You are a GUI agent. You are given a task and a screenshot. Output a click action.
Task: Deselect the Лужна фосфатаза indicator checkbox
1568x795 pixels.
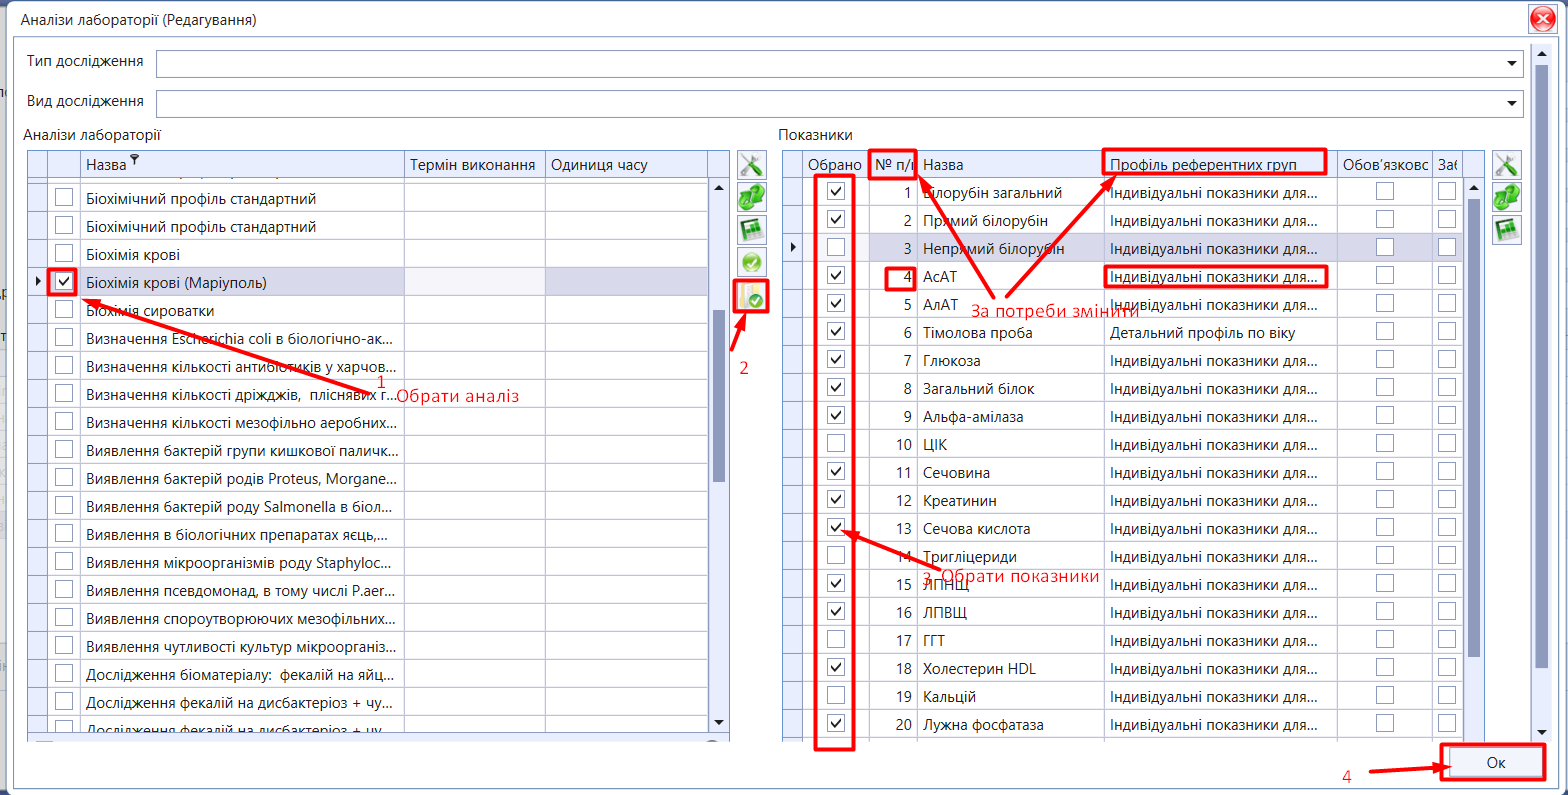point(836,723)
